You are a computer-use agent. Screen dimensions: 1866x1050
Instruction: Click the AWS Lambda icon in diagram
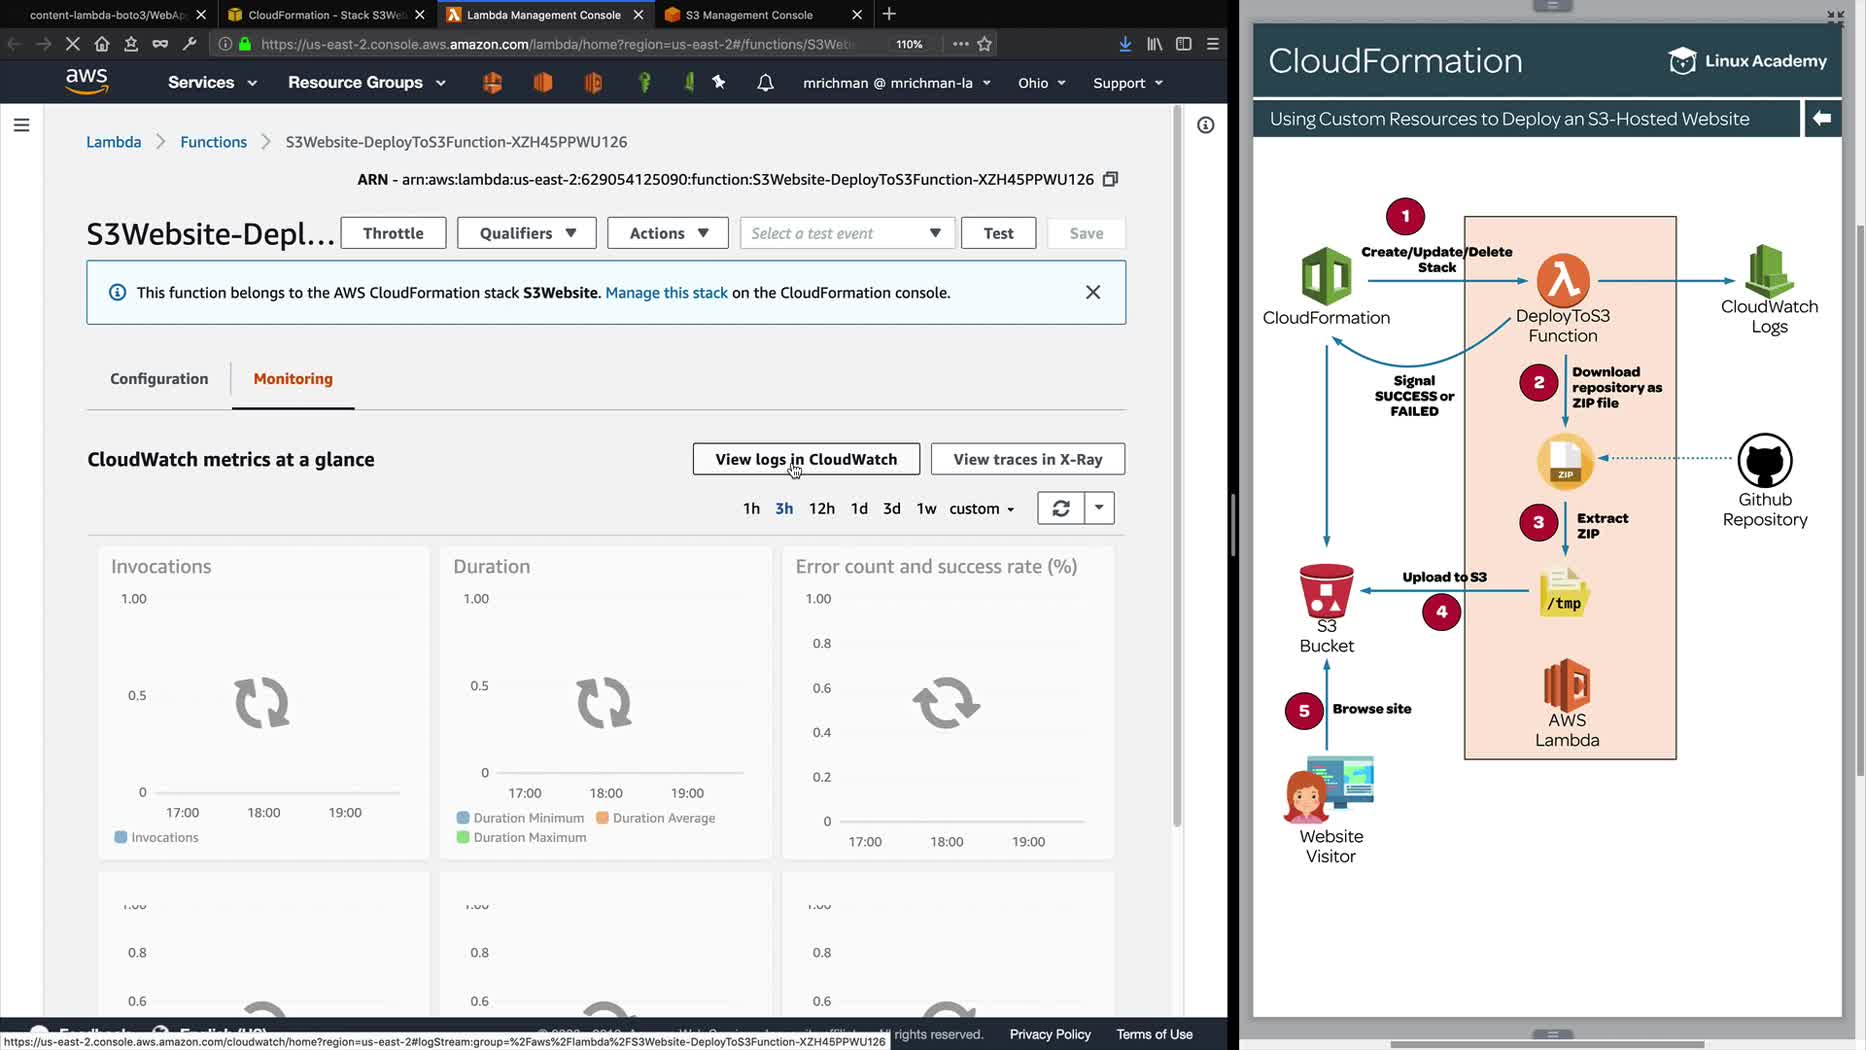pos(1567,684)
